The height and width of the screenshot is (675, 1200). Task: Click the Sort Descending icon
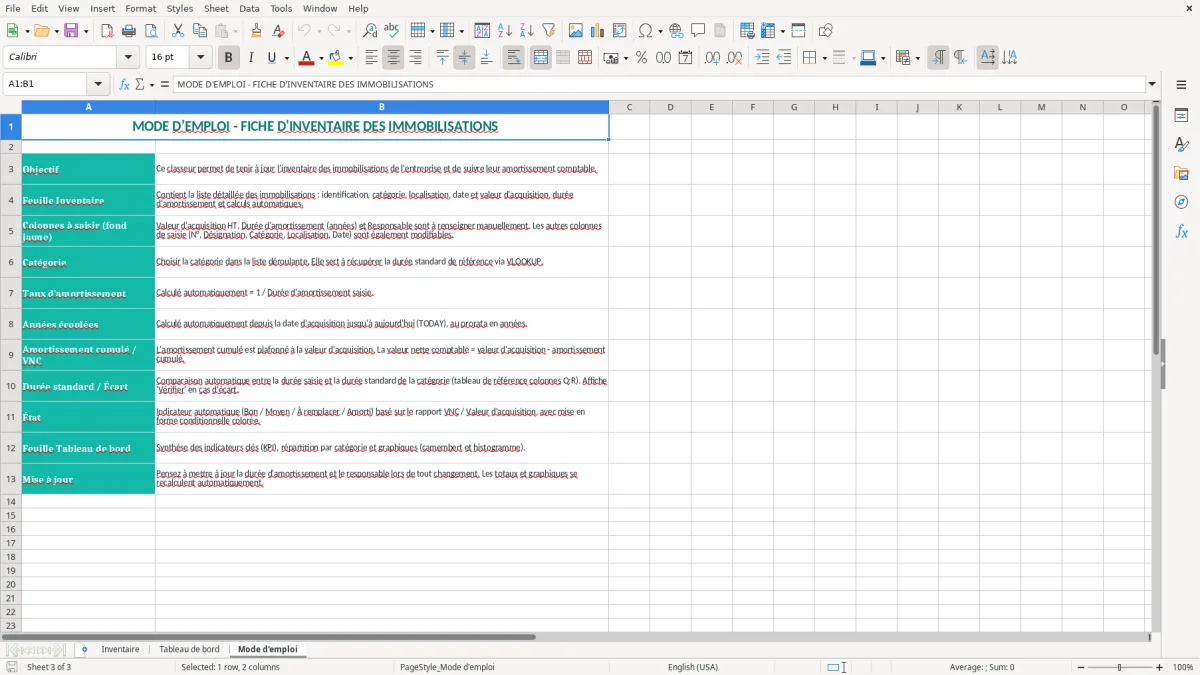527,31
